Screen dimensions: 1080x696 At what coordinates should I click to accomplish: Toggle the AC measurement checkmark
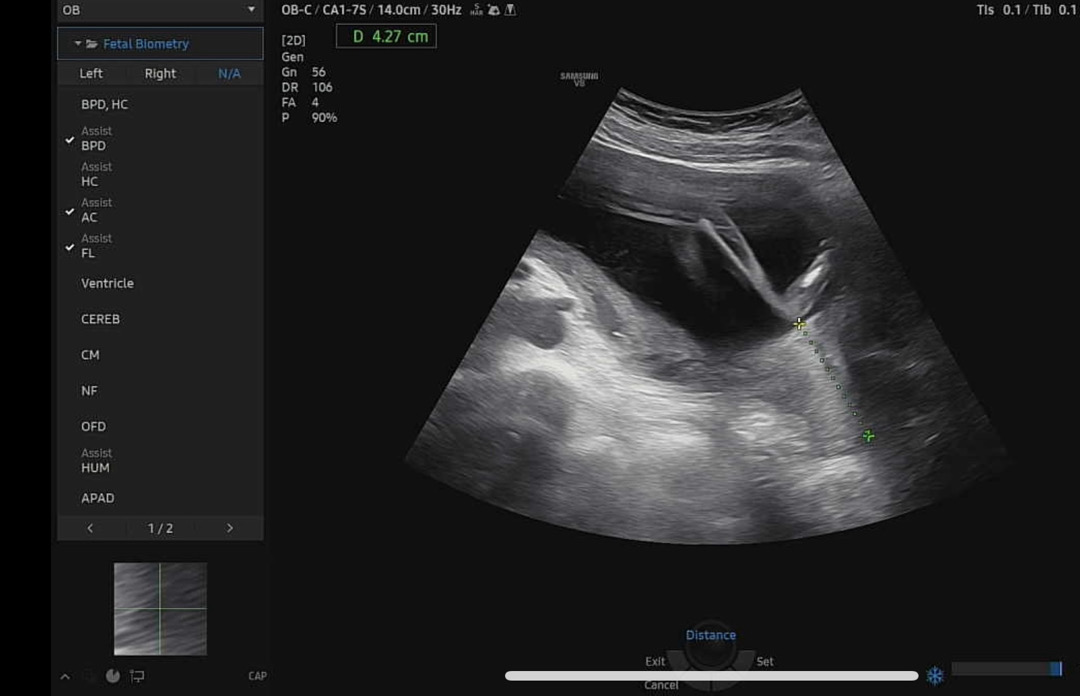[x=70, y=211]
